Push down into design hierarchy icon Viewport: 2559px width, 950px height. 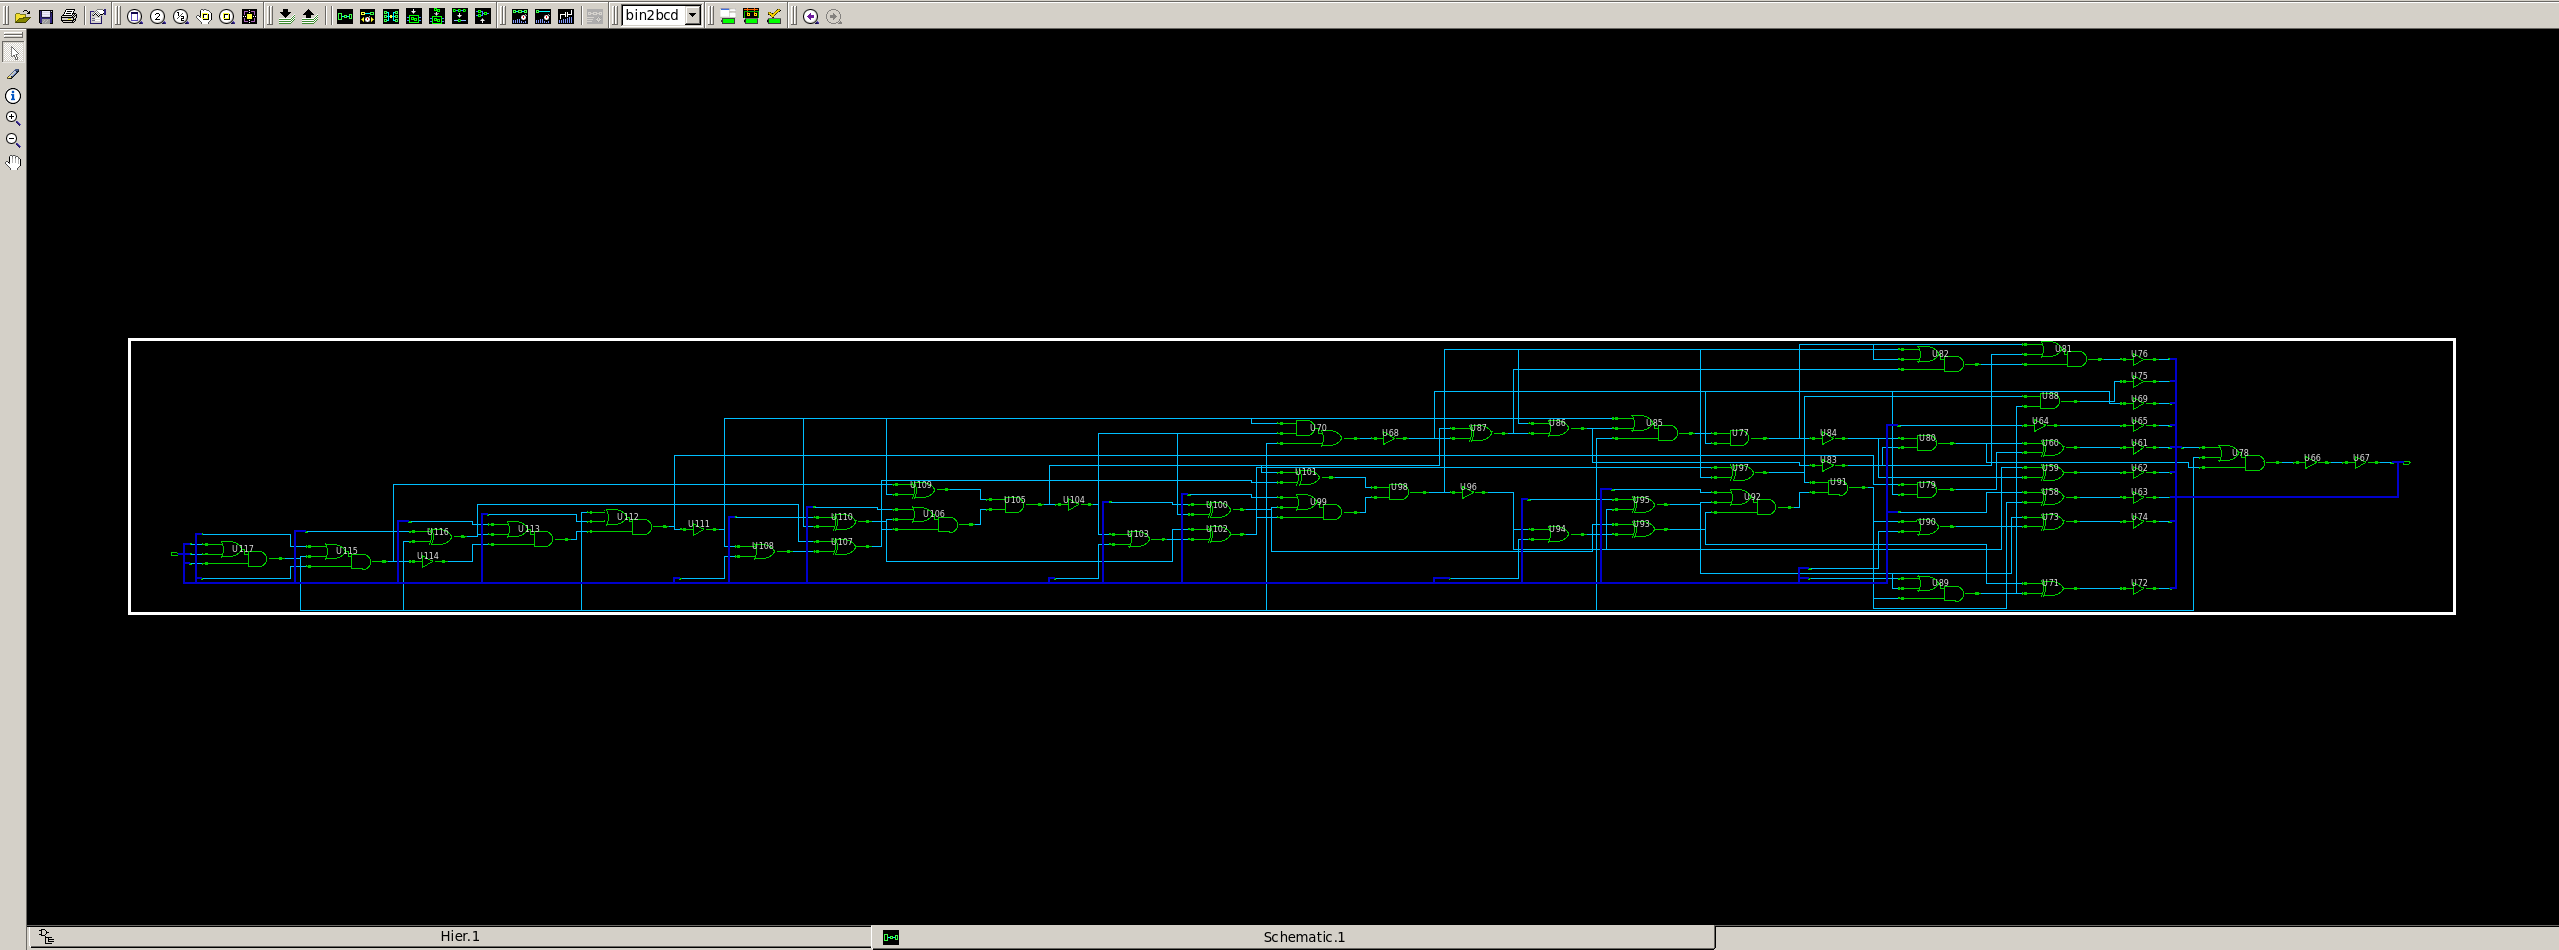[286, 16]
